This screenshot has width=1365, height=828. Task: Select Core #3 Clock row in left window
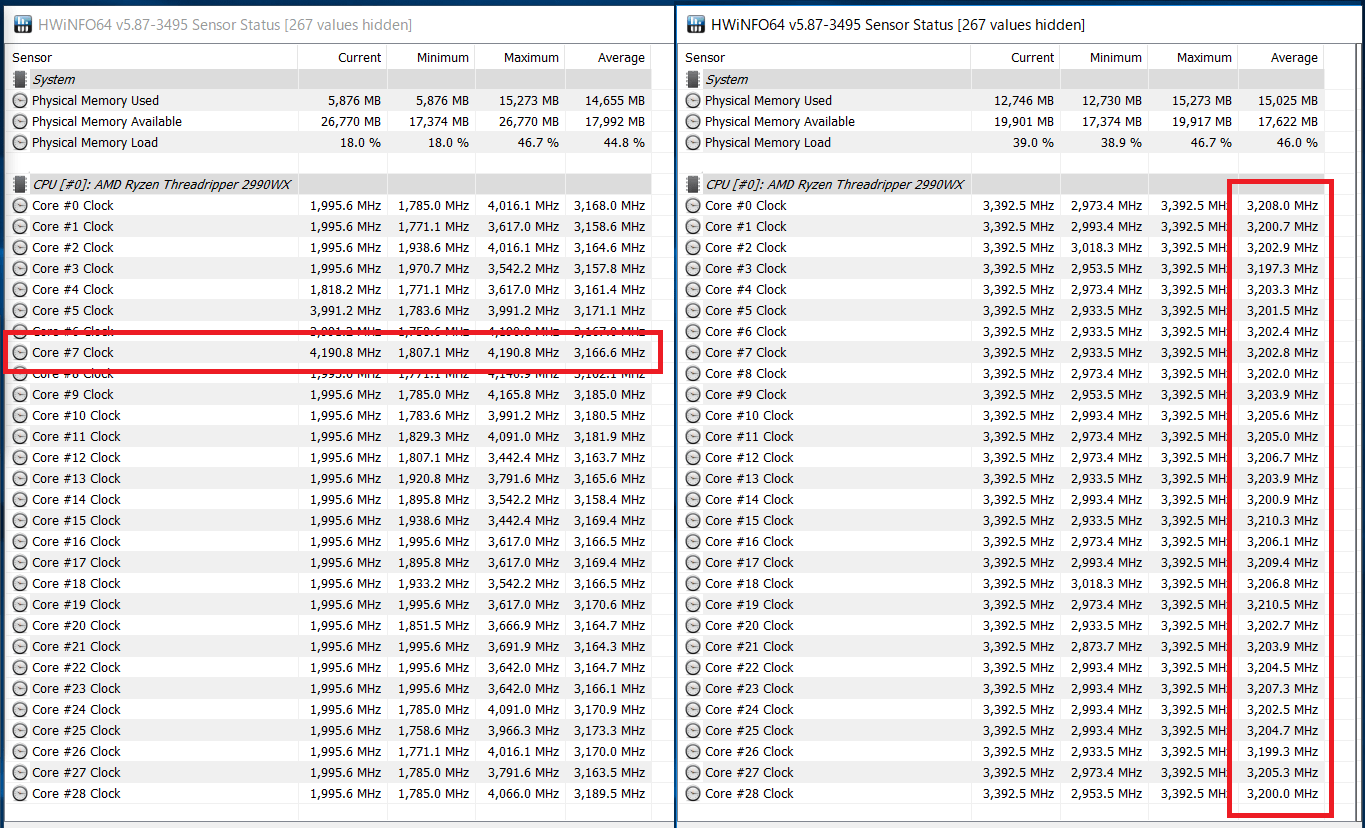(329, 268)
